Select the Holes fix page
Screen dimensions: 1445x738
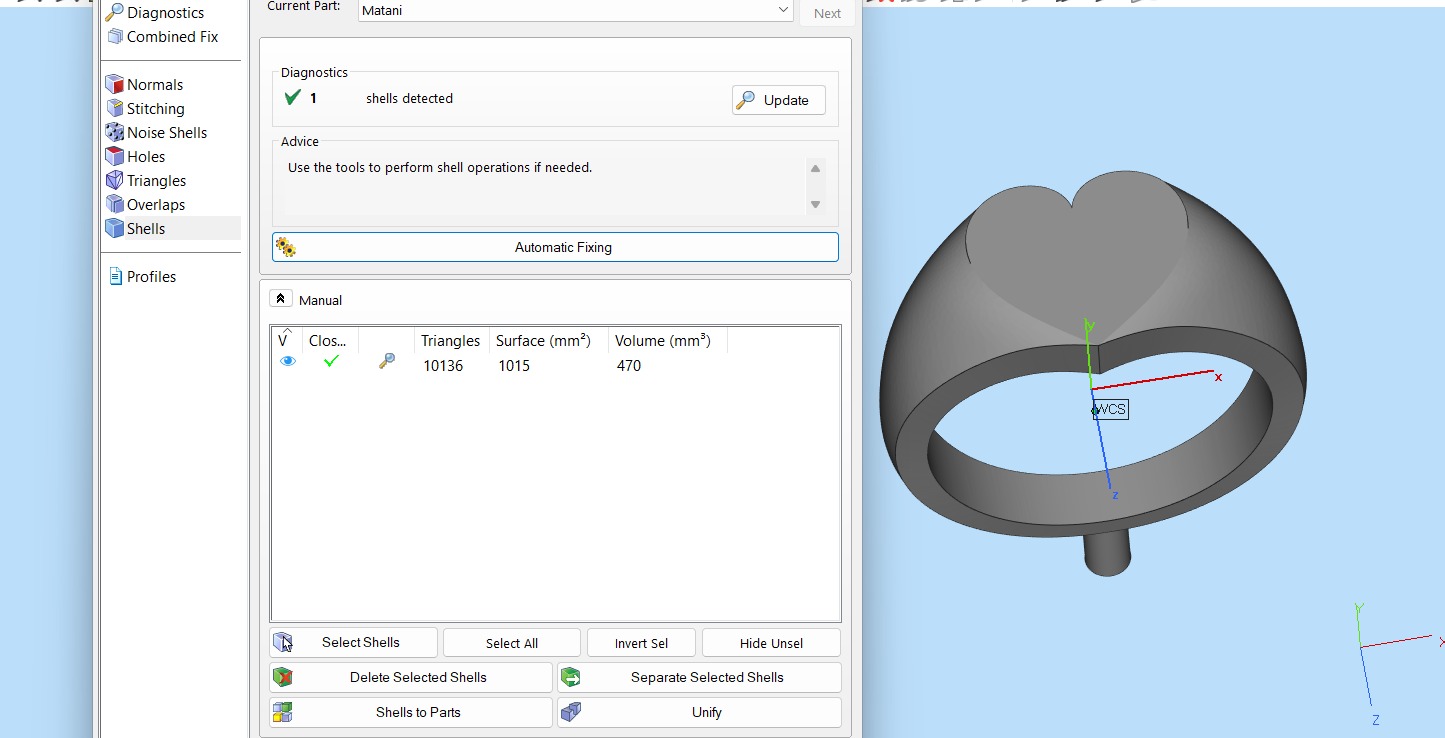[136, 157]
